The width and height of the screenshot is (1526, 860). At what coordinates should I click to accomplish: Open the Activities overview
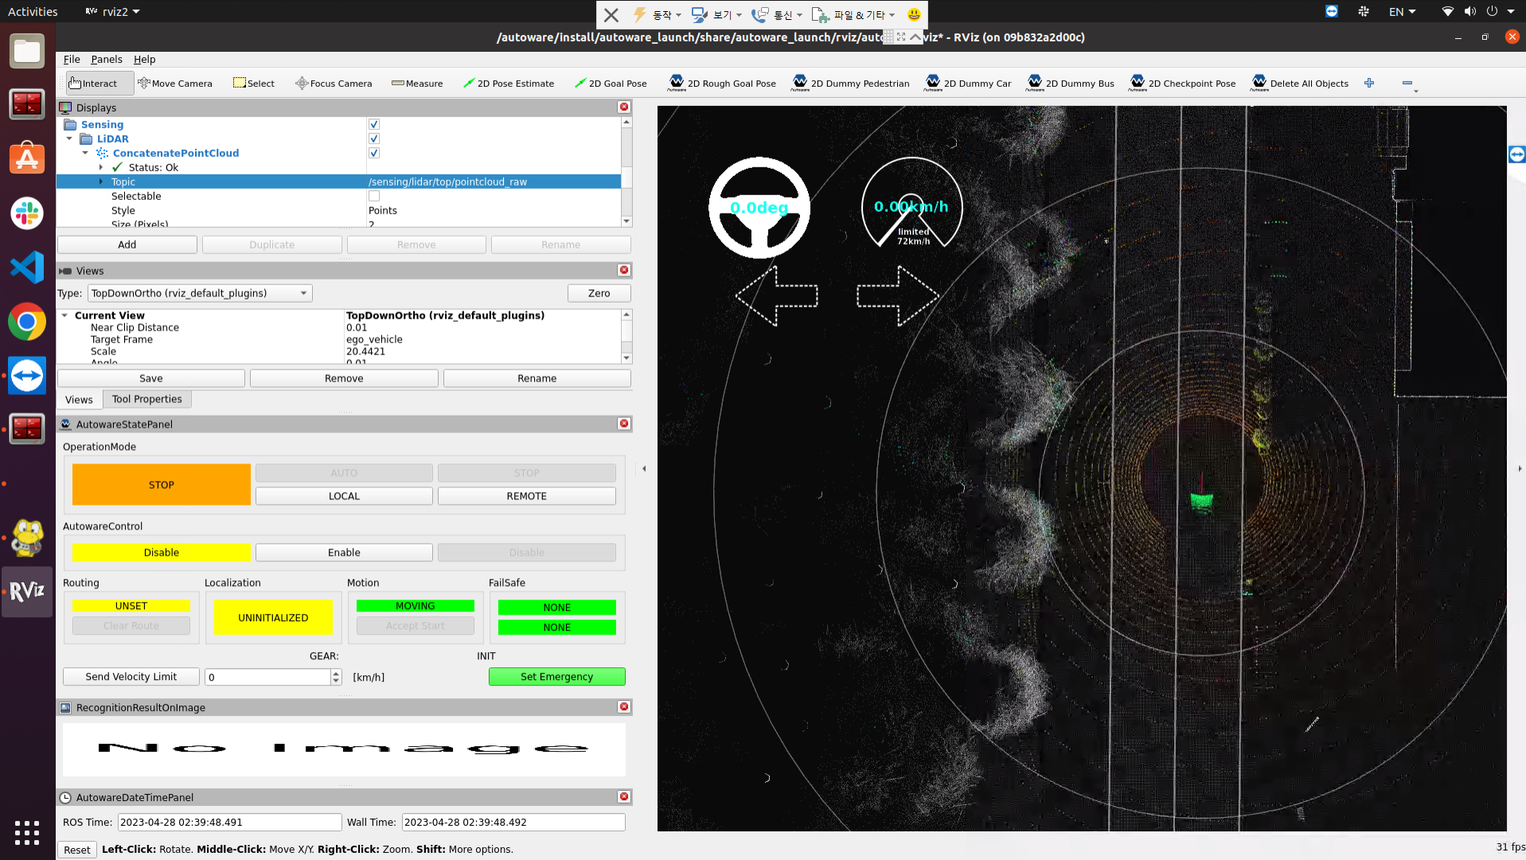click(33, 11)
